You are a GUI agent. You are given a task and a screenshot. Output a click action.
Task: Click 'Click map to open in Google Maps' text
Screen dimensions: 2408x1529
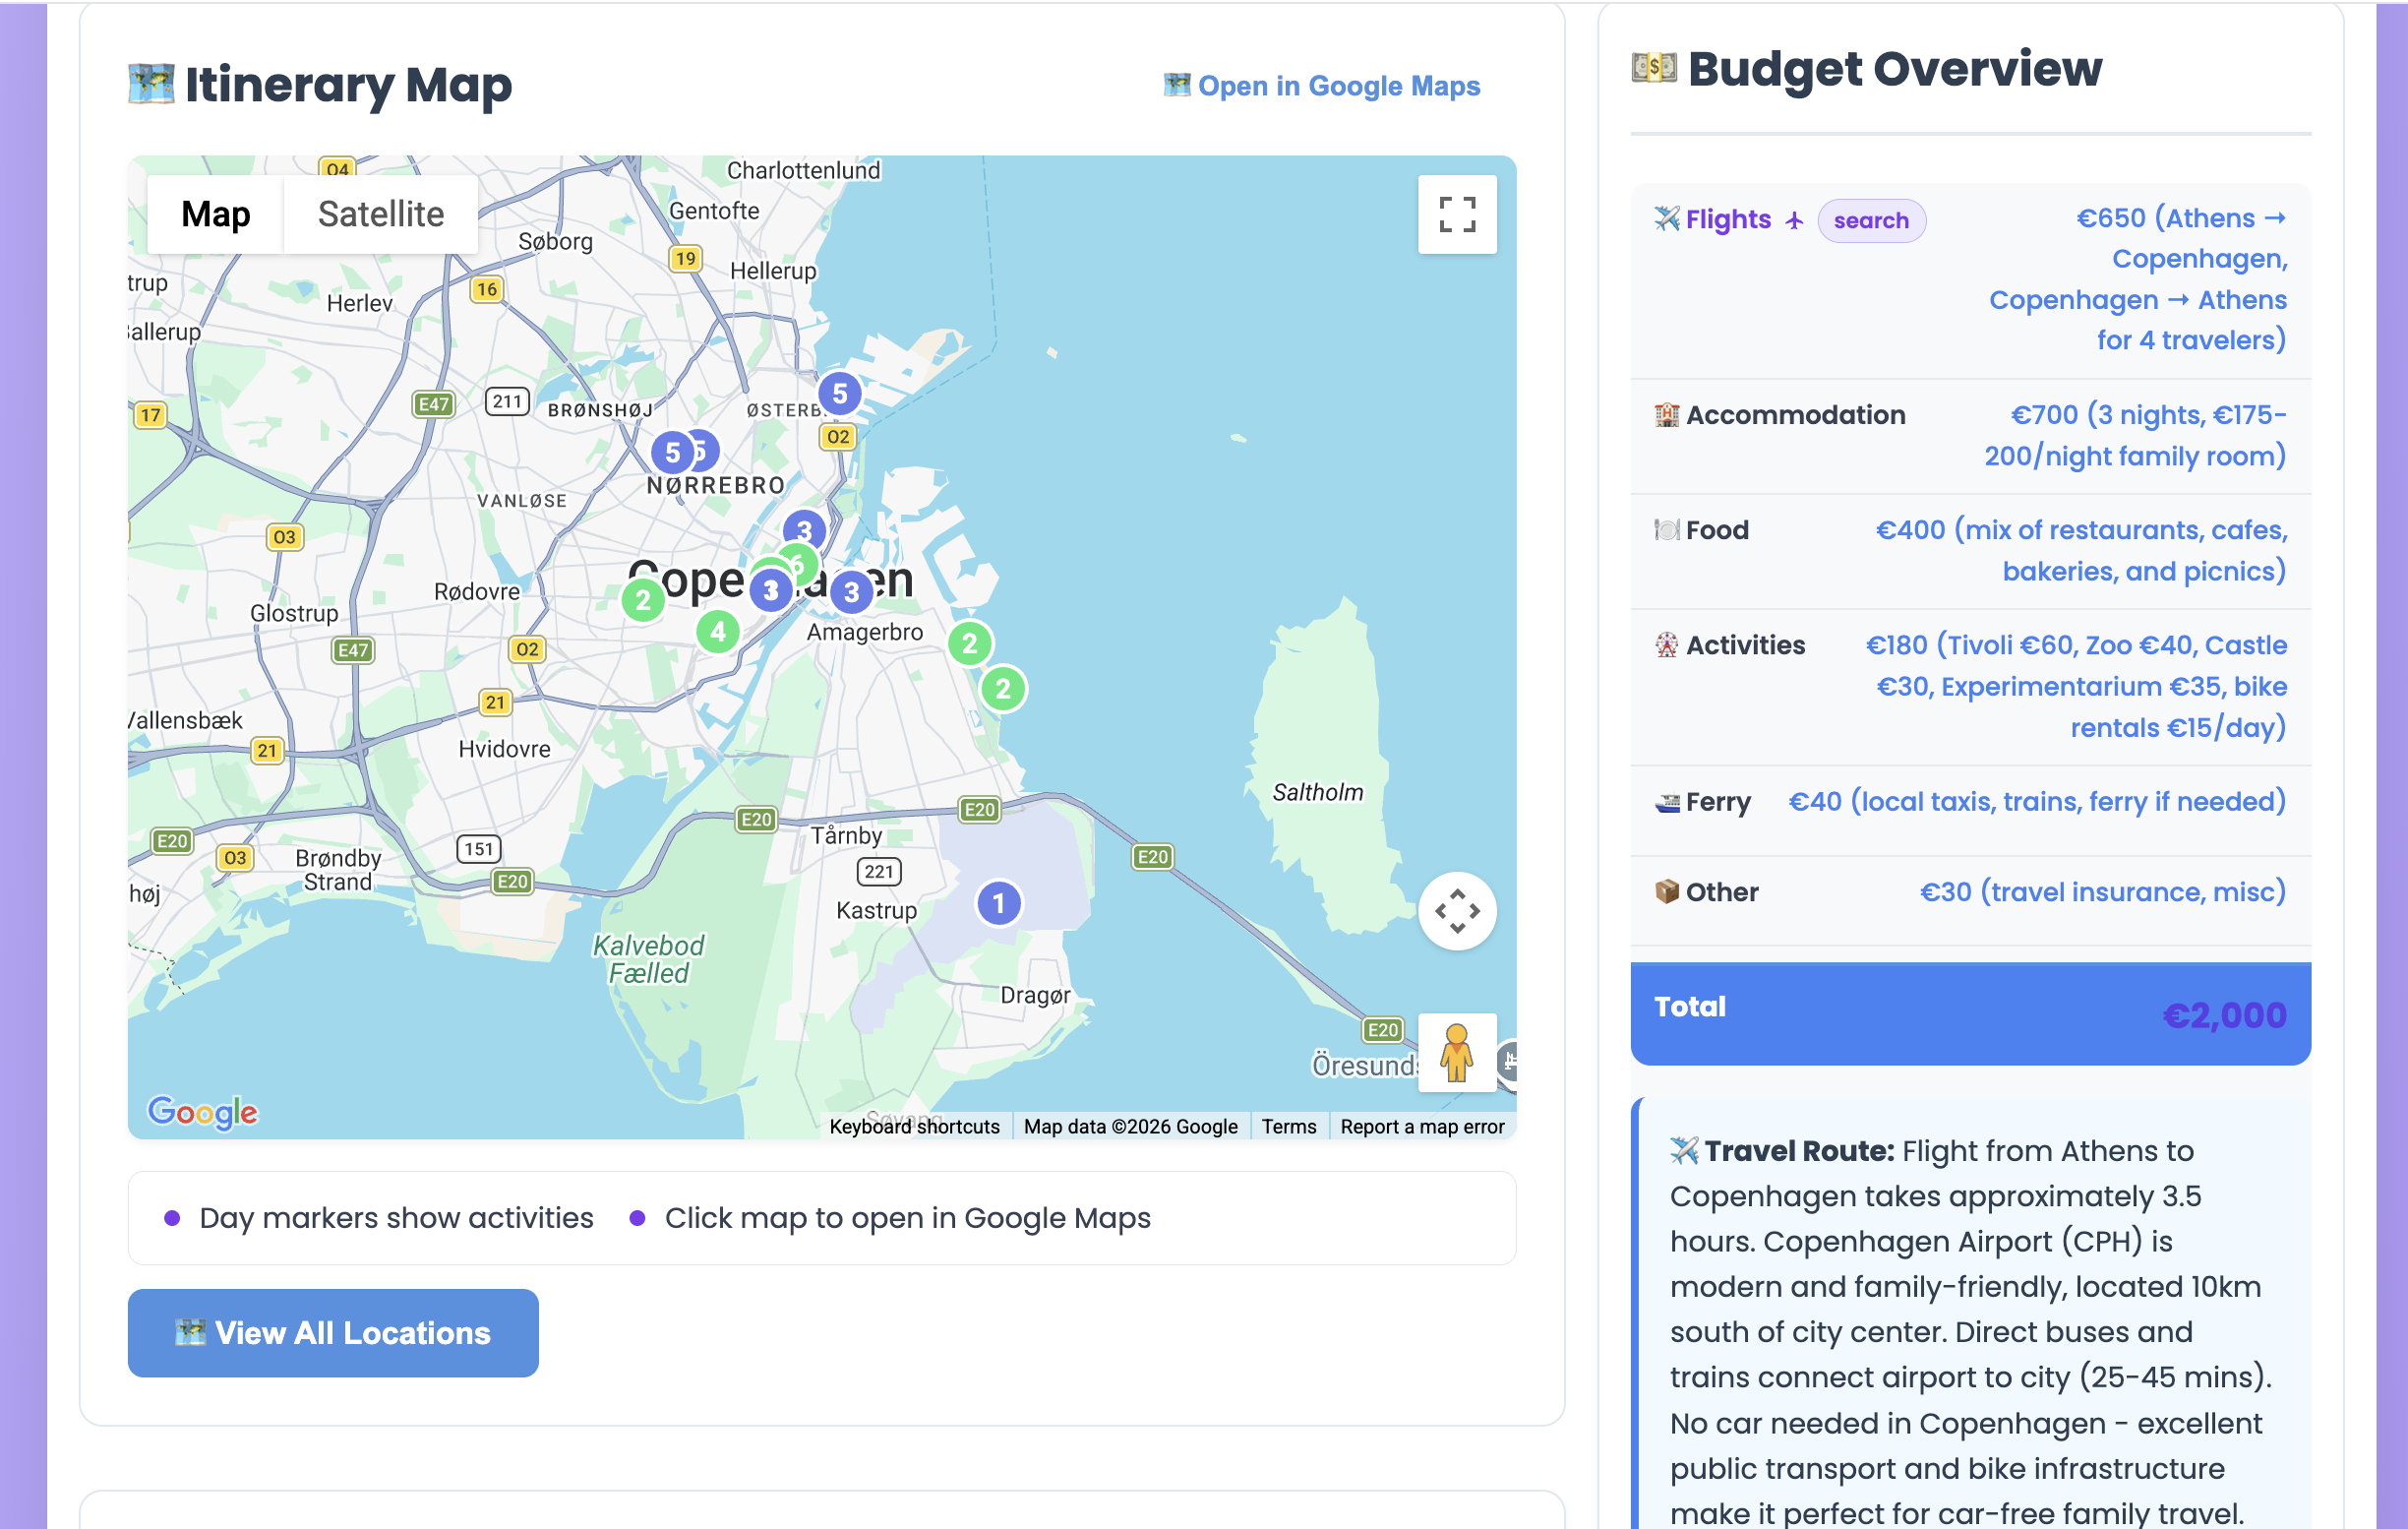[908, 1218]
